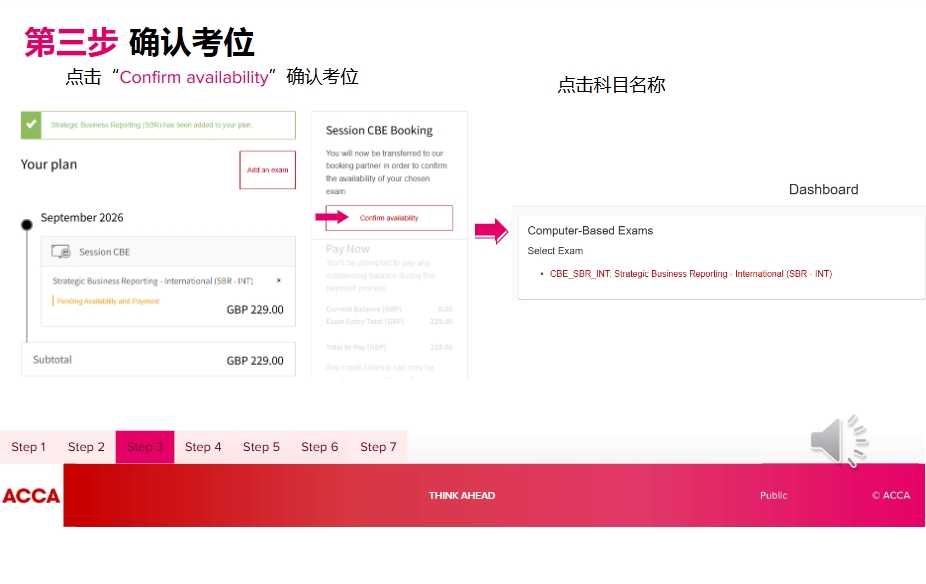The height and width of the screenshot is (584, 926).
Task: Click the 'Dashboard' title
Action: click(x=824, y=190)
